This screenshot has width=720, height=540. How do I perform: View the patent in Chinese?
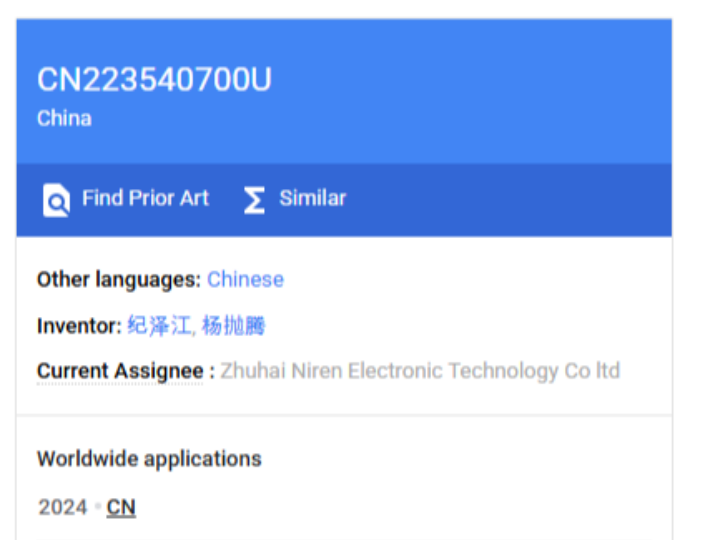pos(245,279)
